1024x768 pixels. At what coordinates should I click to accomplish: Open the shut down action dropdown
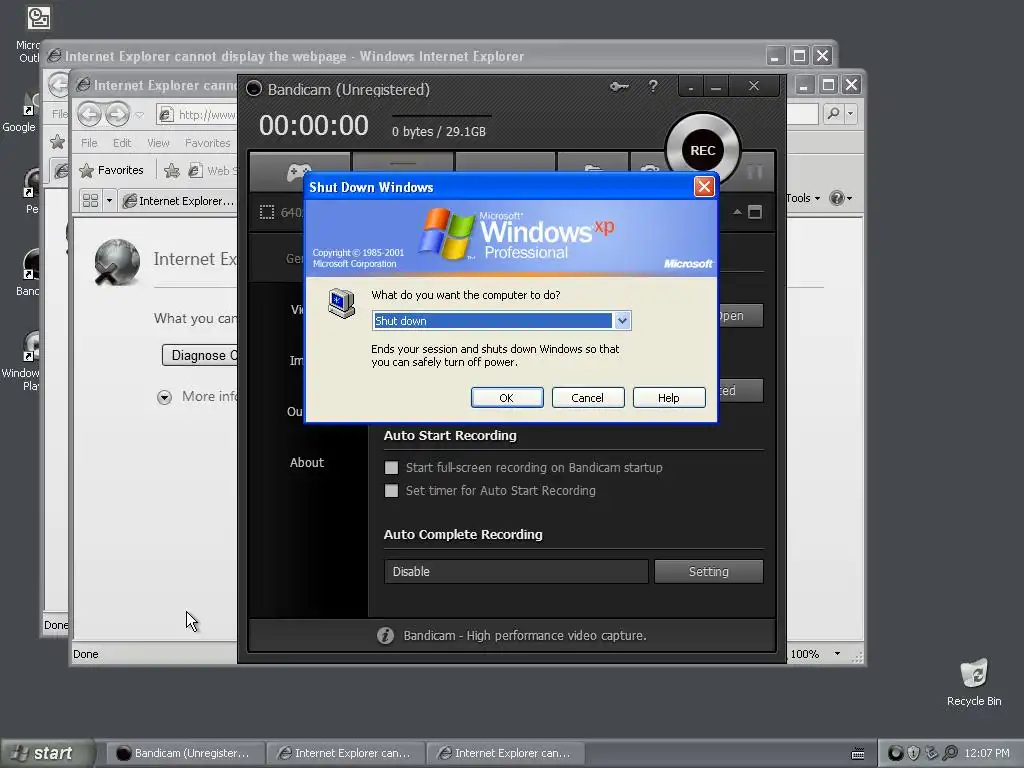click(x=622, y=321)
